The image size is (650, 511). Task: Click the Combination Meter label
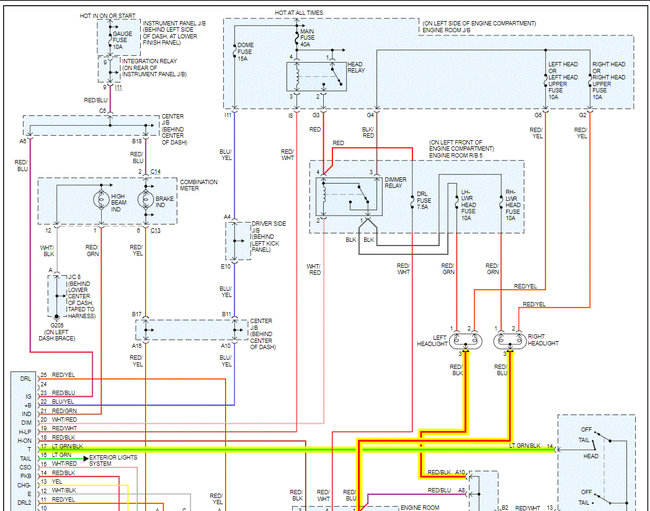click(x=199, y=185)
